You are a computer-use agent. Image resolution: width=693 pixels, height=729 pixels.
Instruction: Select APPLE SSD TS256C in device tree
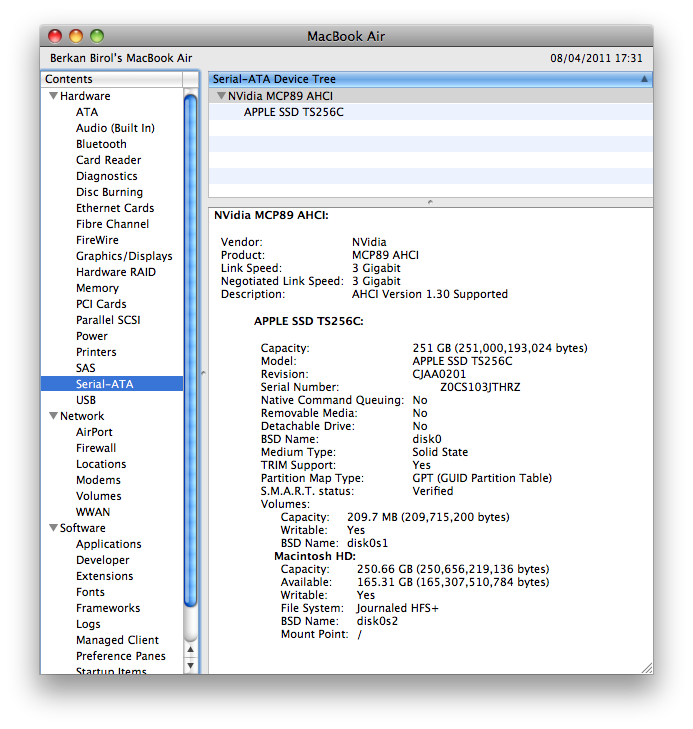pyautogui.click(x=294, y=112)
